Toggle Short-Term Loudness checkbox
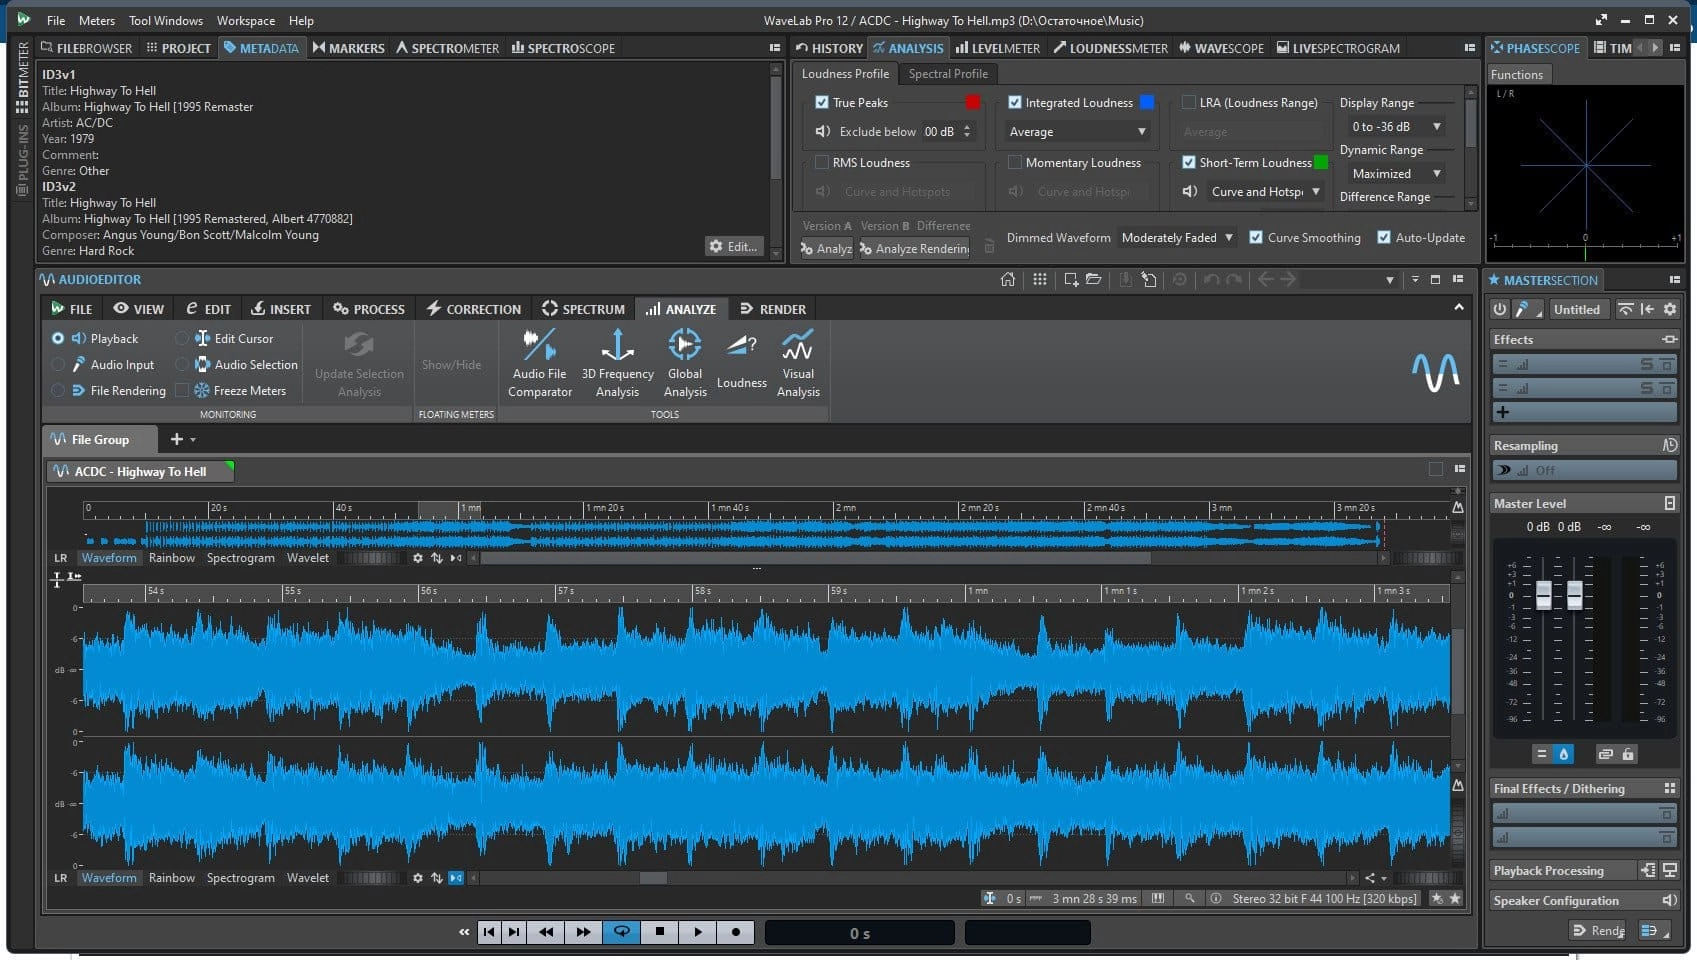 [1188, 162]
